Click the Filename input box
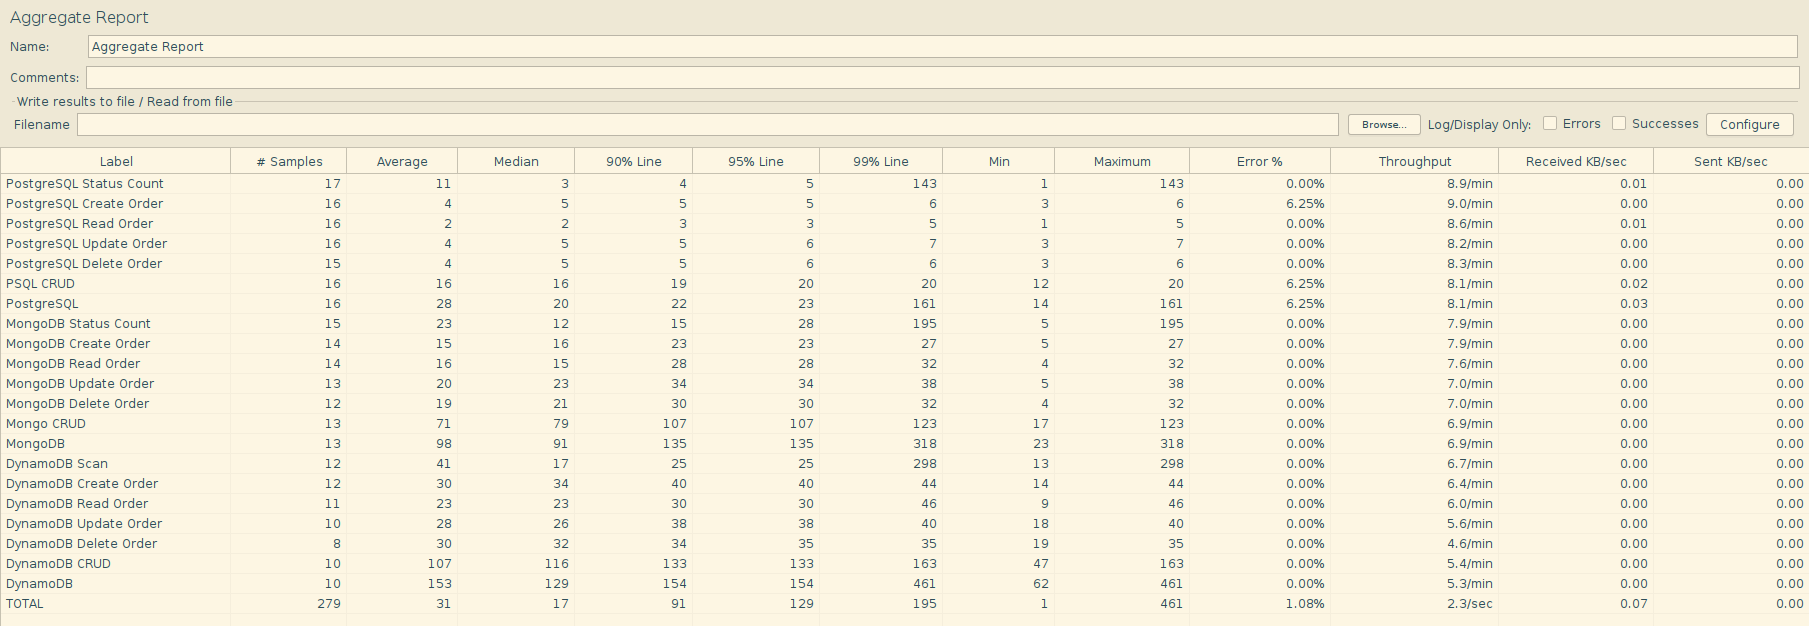The image size is (1809, 626). 707,124
